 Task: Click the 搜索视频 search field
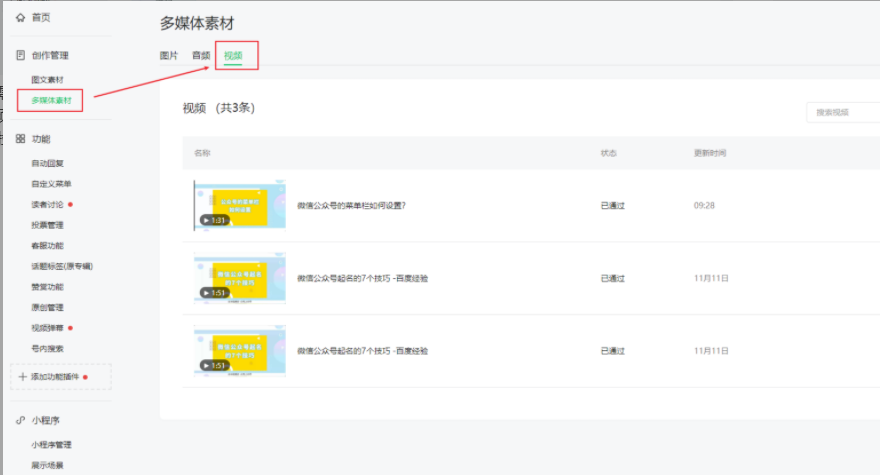[842, 112]
